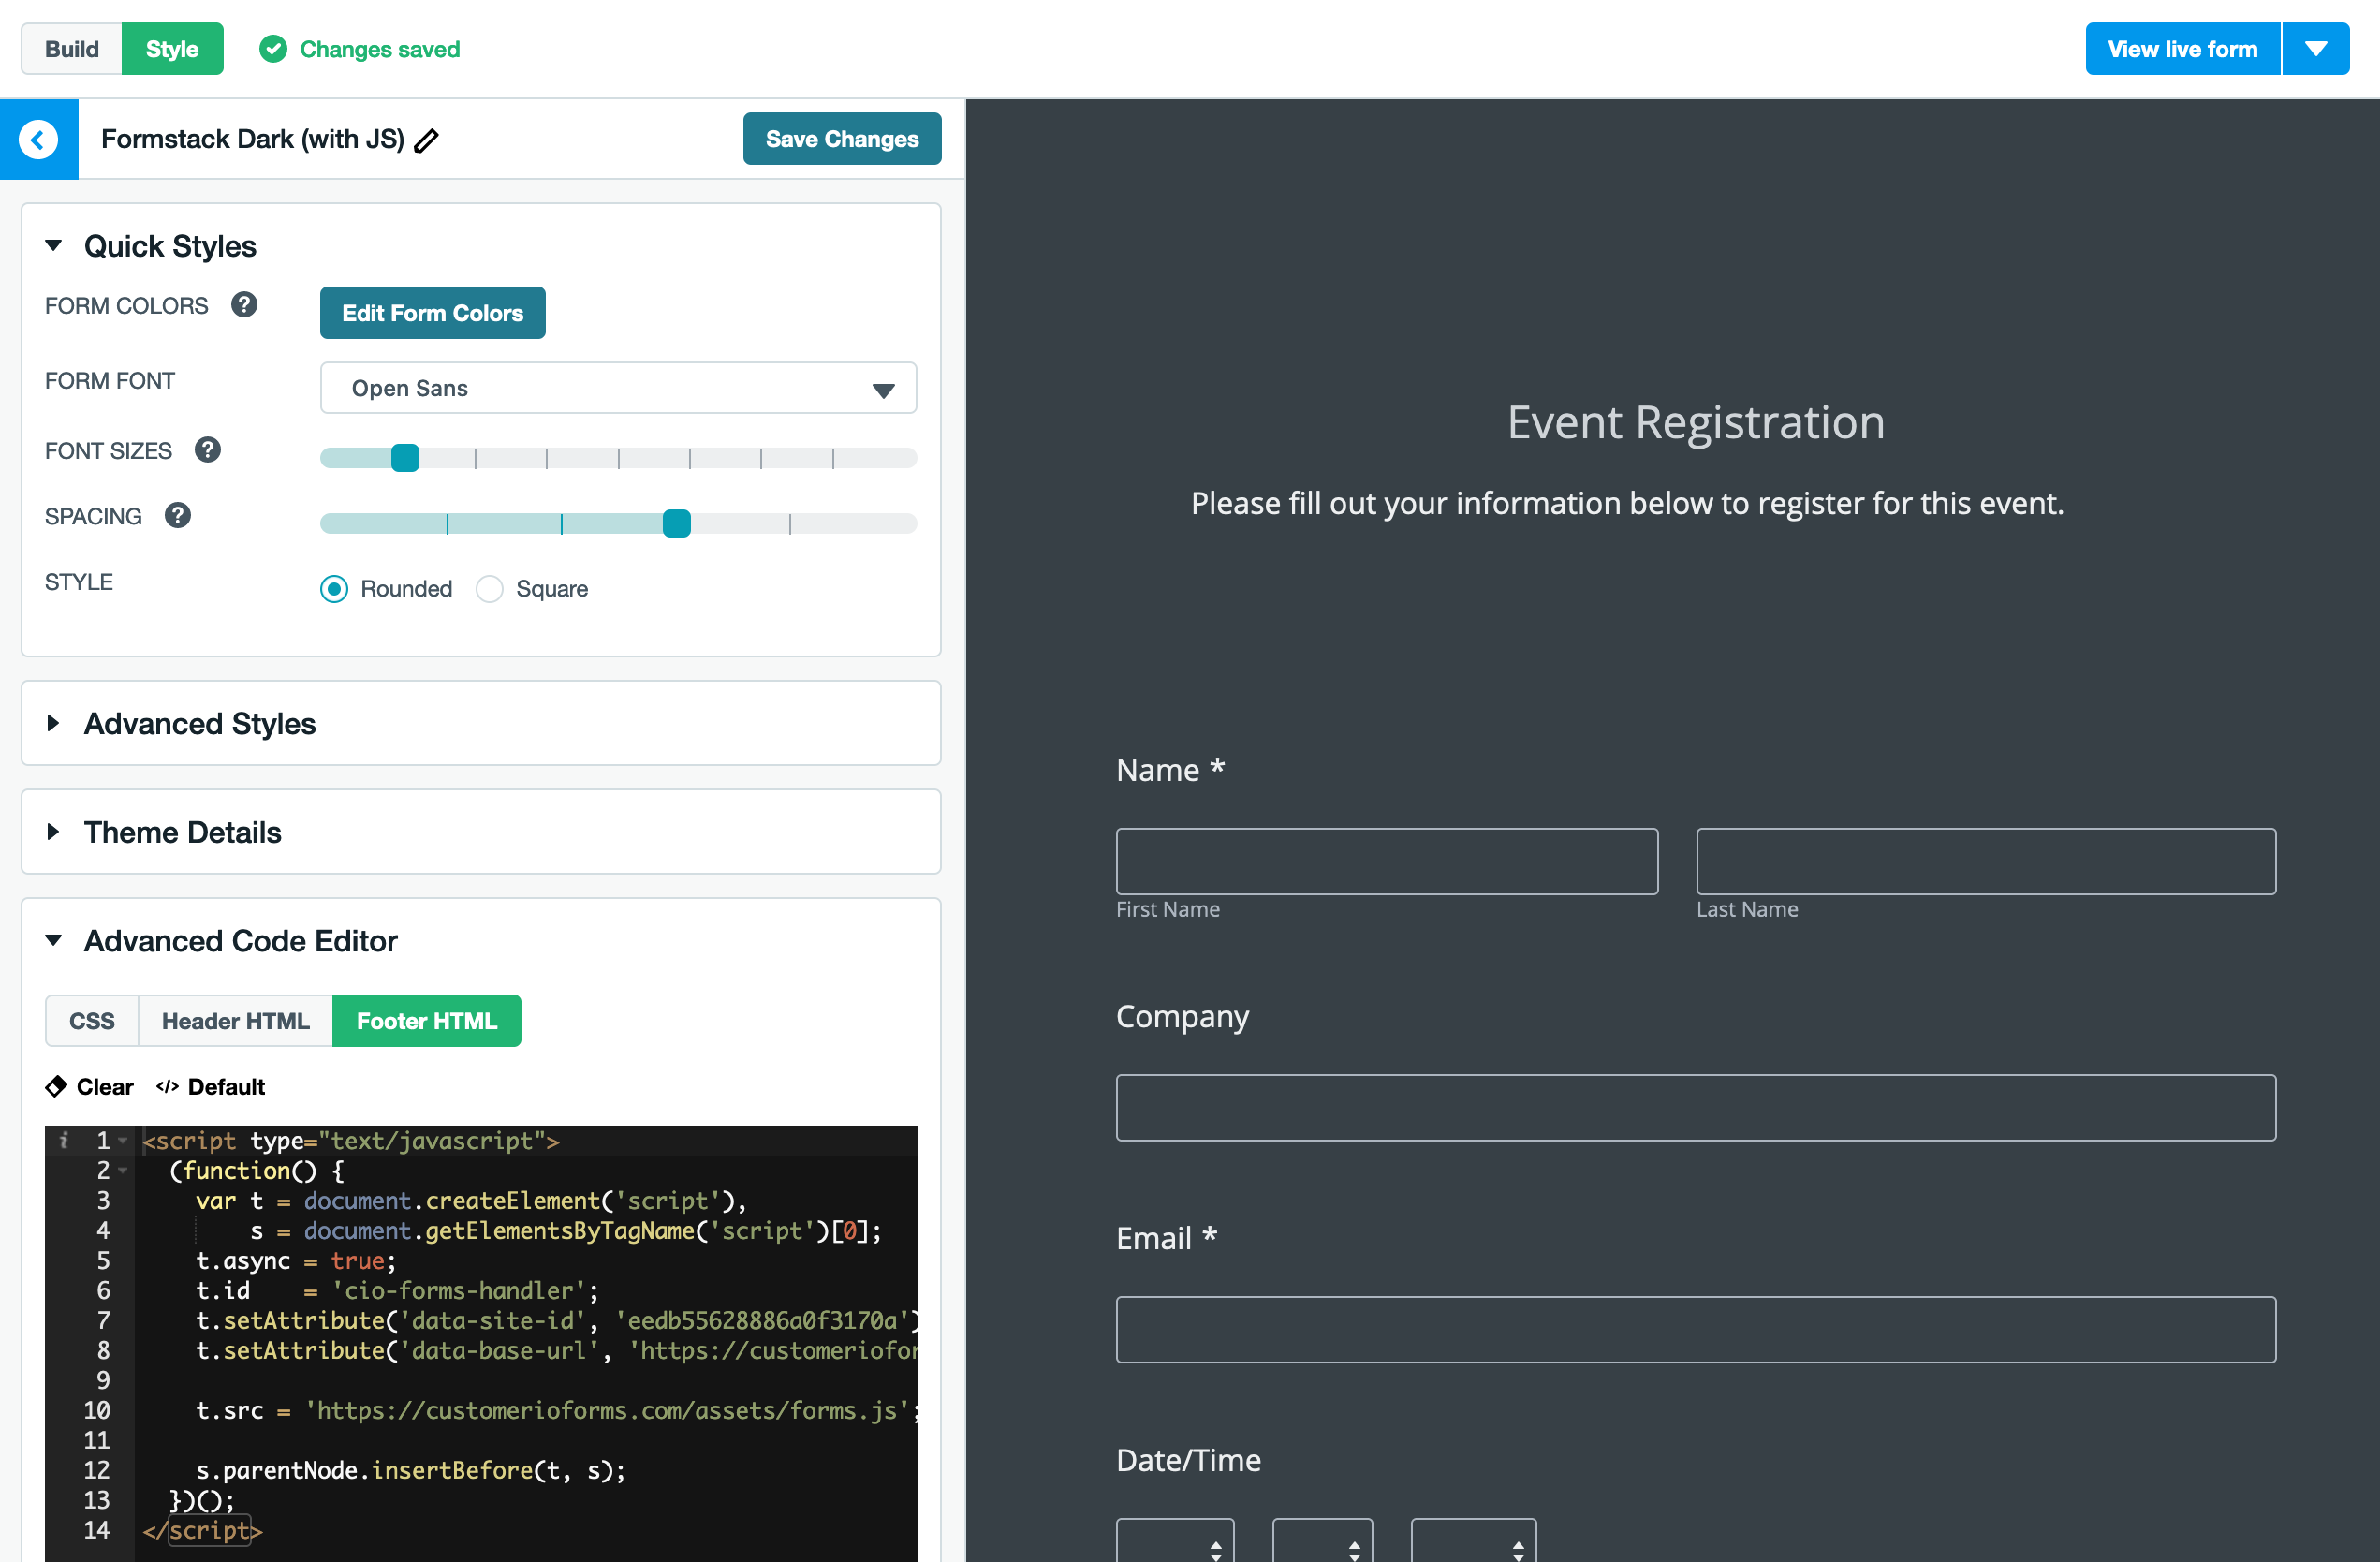Click the edit/pencil icon next to theme name
The image size is (2380, 1562).
coord(431,136)
